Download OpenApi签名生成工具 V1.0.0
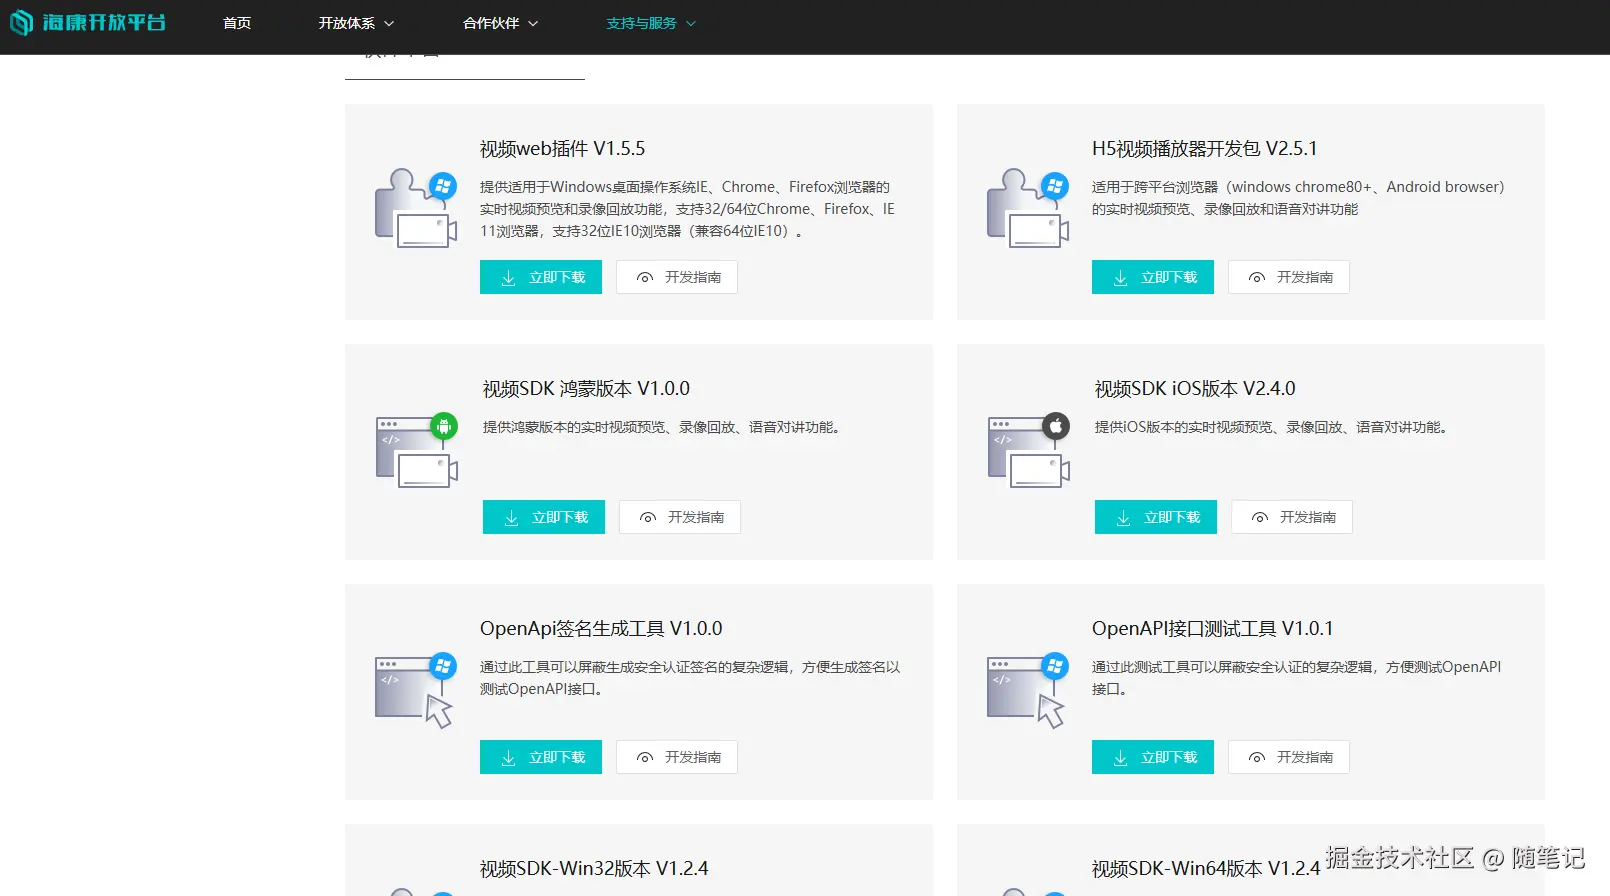 pyautogui.click(x=541, y=757)
